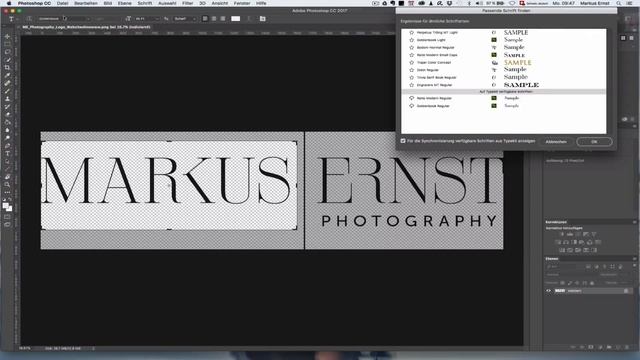Toggle Quick Mask mode in toolbox
This screenshot has height=360, width=640.
[x=7, y=217]
